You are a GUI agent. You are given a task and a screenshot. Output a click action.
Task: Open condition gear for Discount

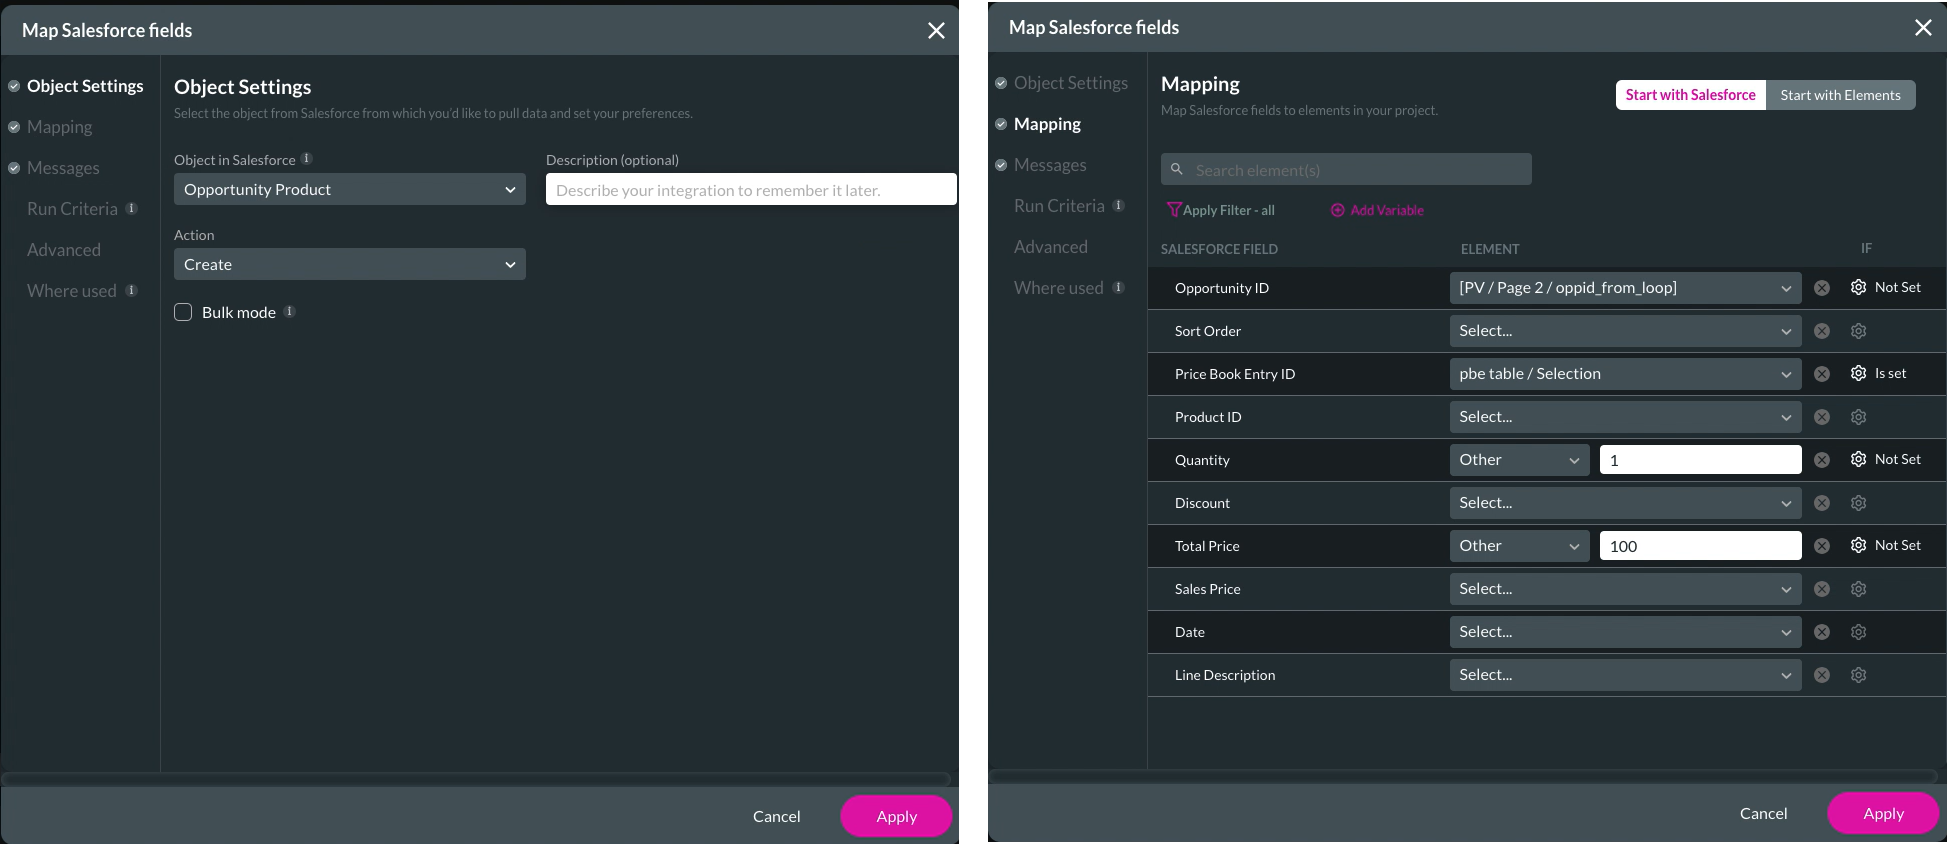click(x=1858, y=503)
